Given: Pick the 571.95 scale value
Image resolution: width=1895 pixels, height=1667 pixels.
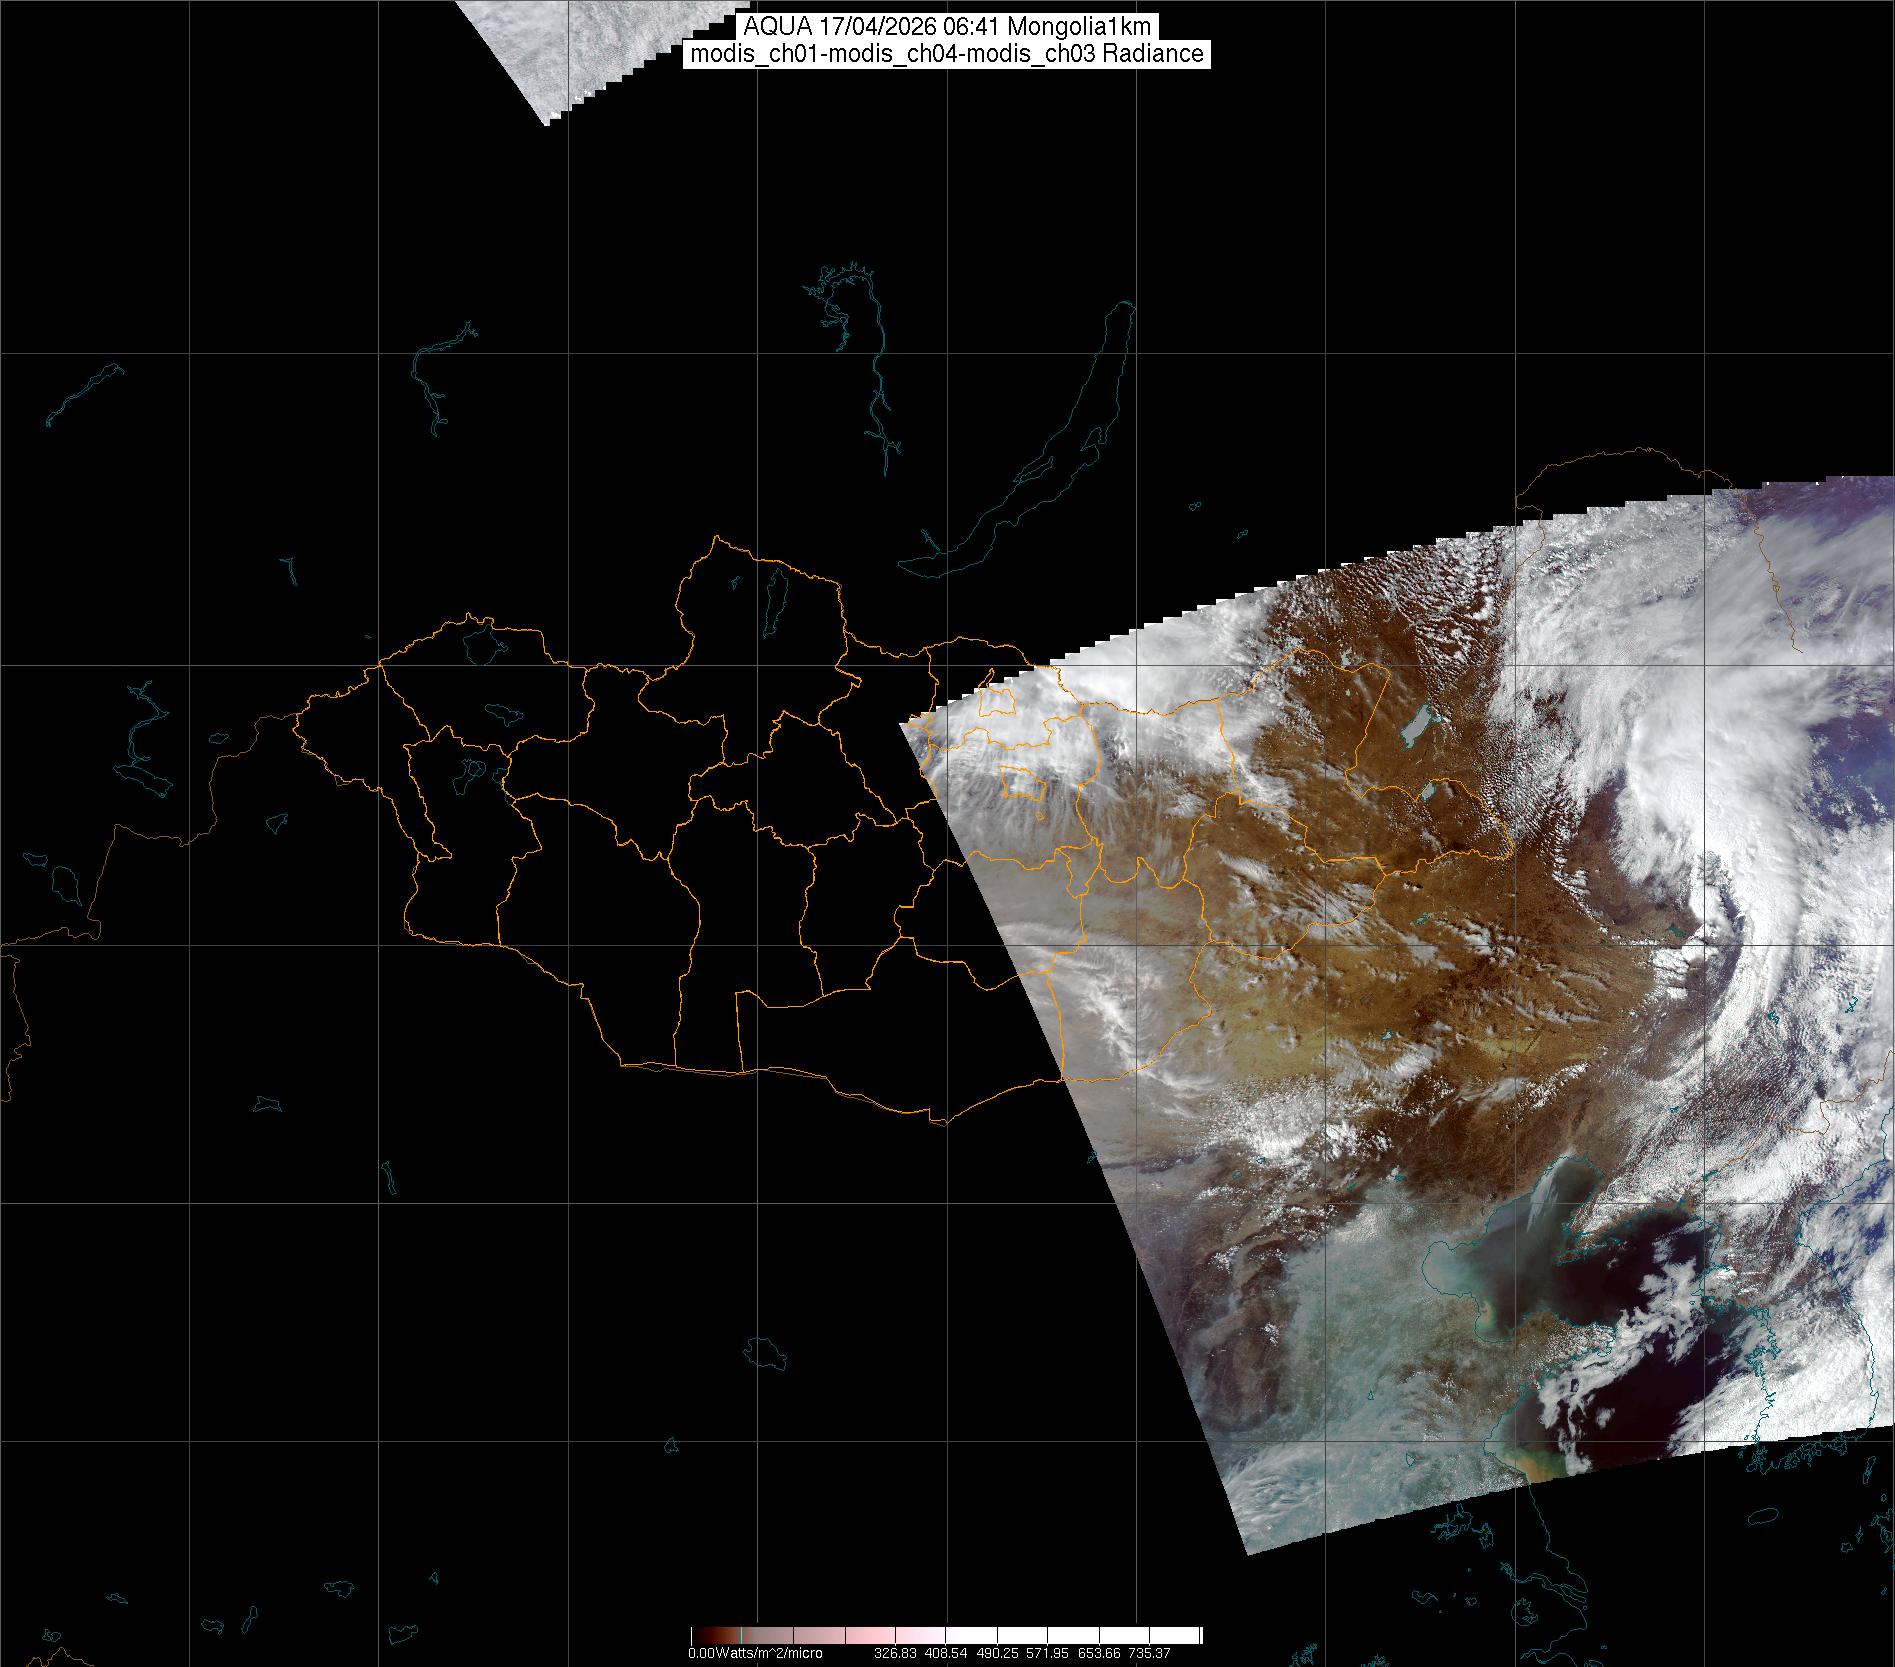Looking at the screenshot, I should tap(1047, 1653).
